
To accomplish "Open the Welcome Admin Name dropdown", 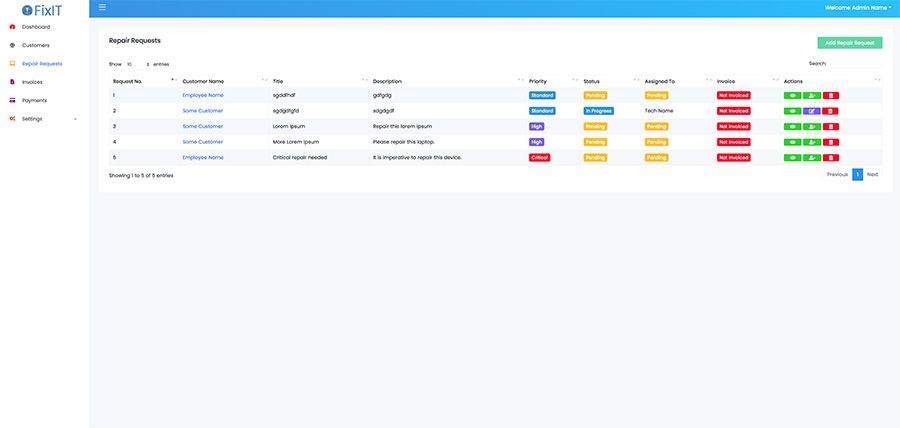I will 858,8.
